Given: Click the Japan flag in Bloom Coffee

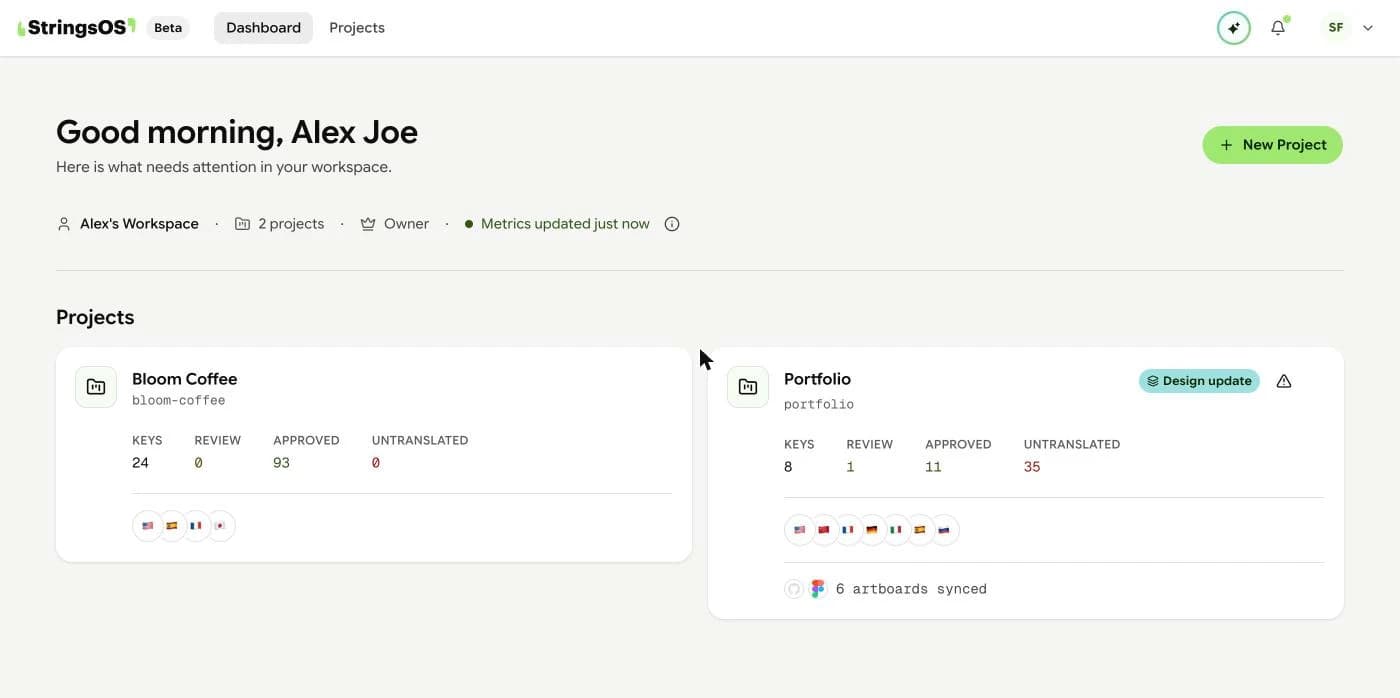Looking at the screenshot, I should [220, 526].
